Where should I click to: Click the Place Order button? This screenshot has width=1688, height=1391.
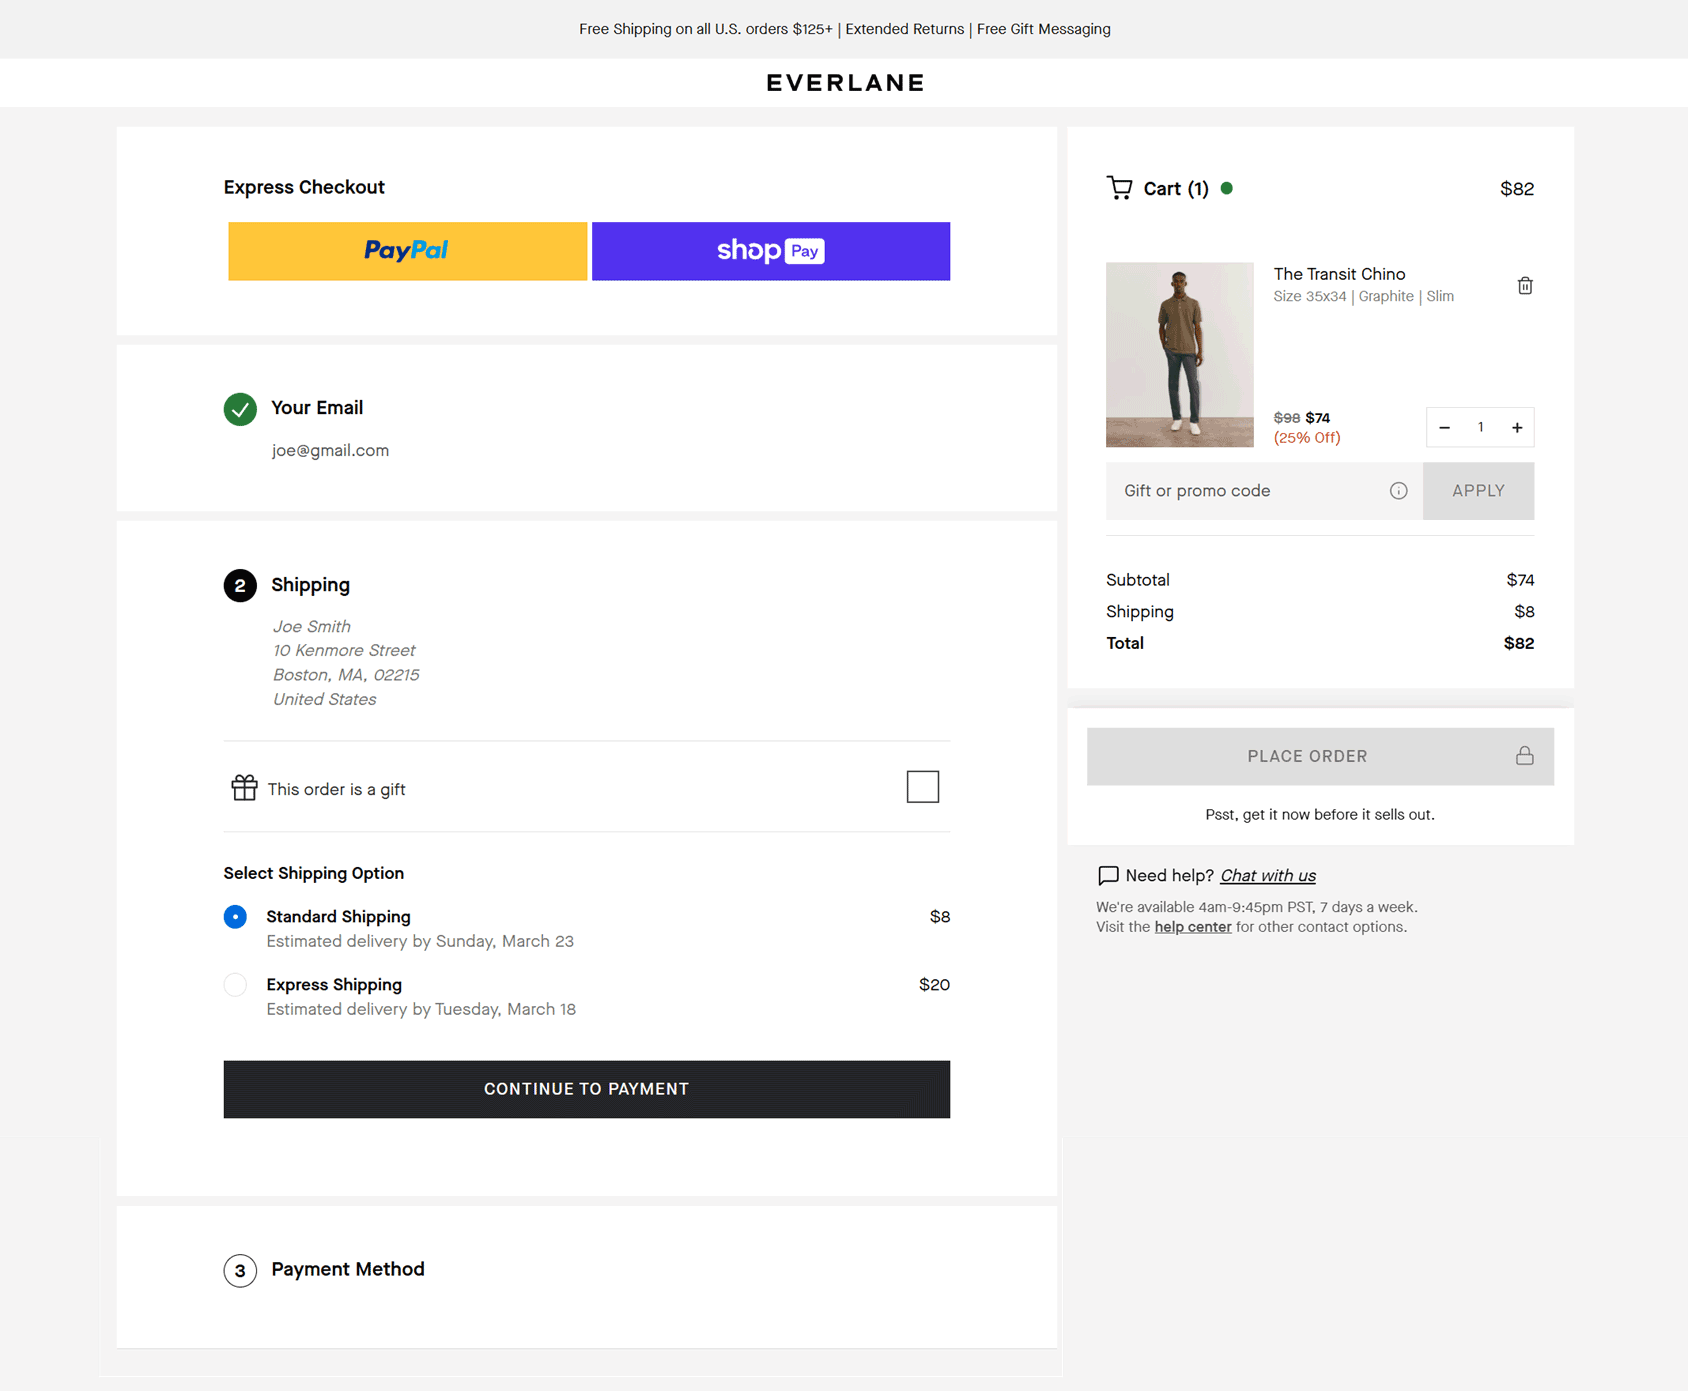(1320, 756)
